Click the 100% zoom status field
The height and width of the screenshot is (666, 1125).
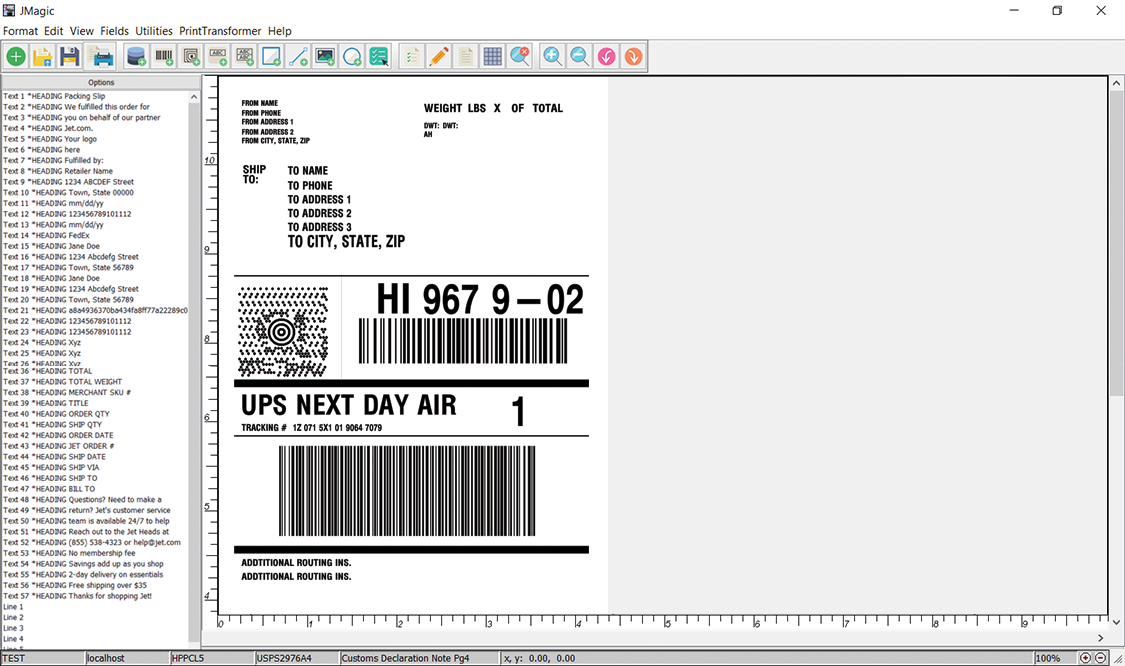tap(1055, 658)
